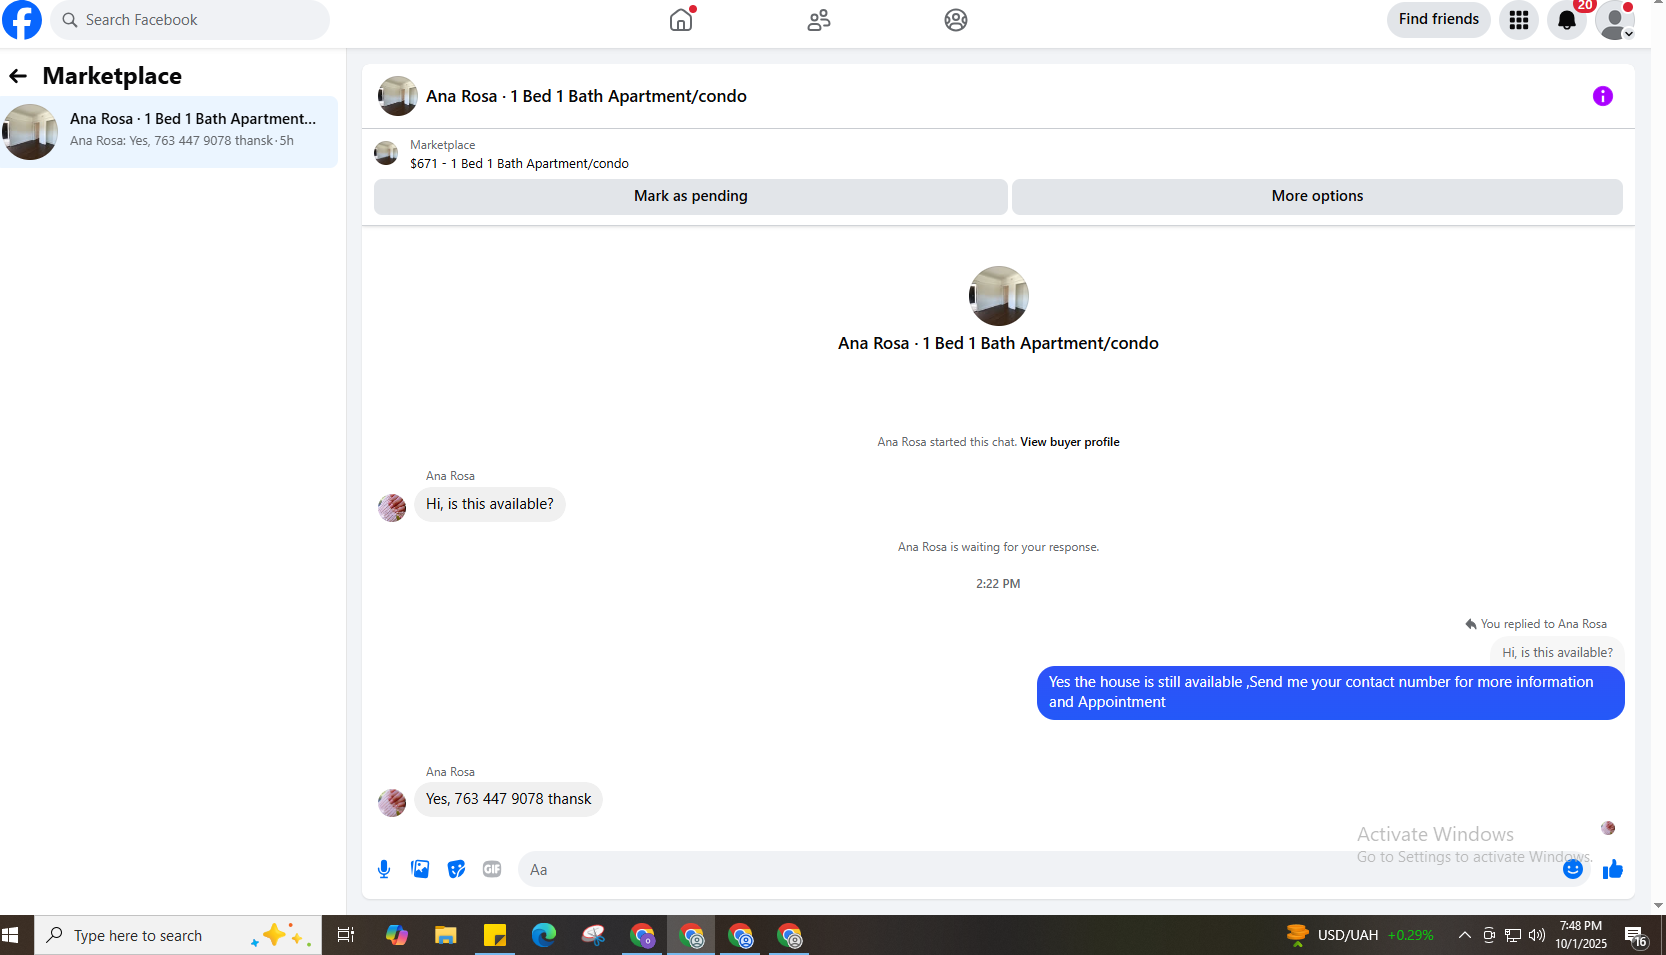Open the Facebook menu grid icon
The width and height of the screenshot is (1666, 955).
pos(1518,20)
